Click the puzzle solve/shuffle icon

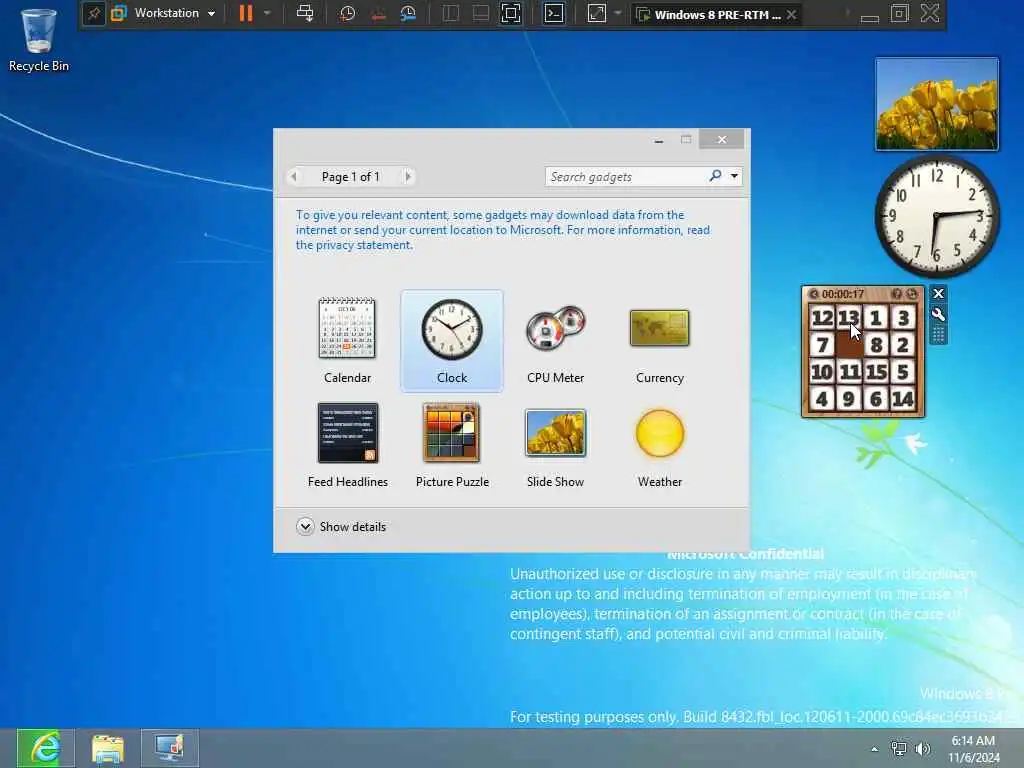click(x=912, y=295)
